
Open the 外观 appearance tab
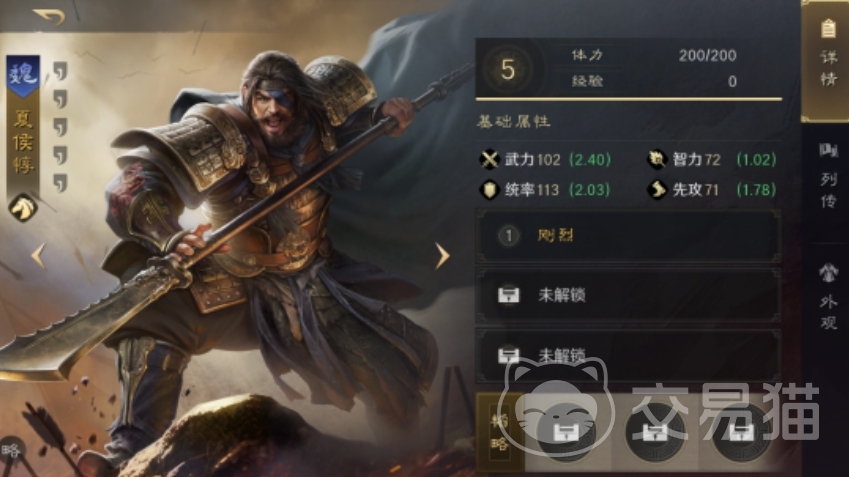click(827, 297)
